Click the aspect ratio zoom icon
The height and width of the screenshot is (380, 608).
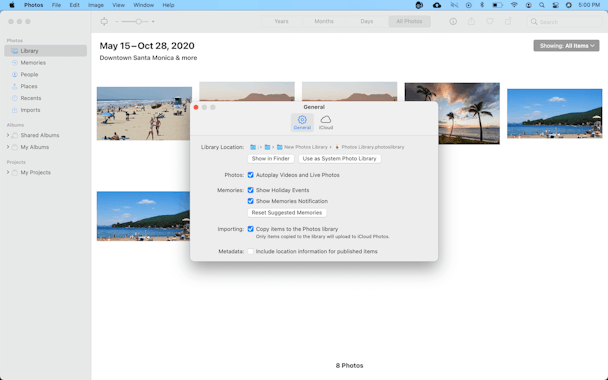[104, 22]
